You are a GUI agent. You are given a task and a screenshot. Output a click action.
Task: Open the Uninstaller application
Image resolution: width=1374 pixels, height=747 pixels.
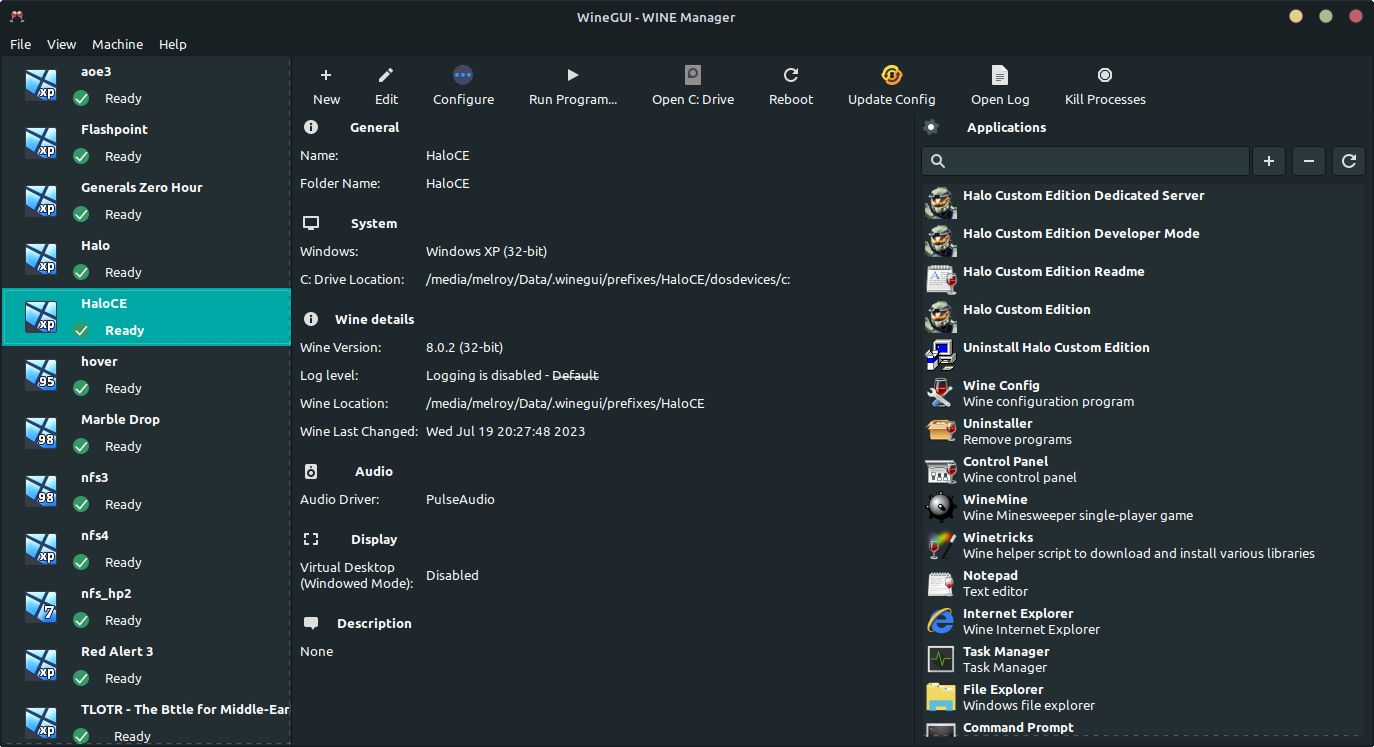click(1144, 431)
